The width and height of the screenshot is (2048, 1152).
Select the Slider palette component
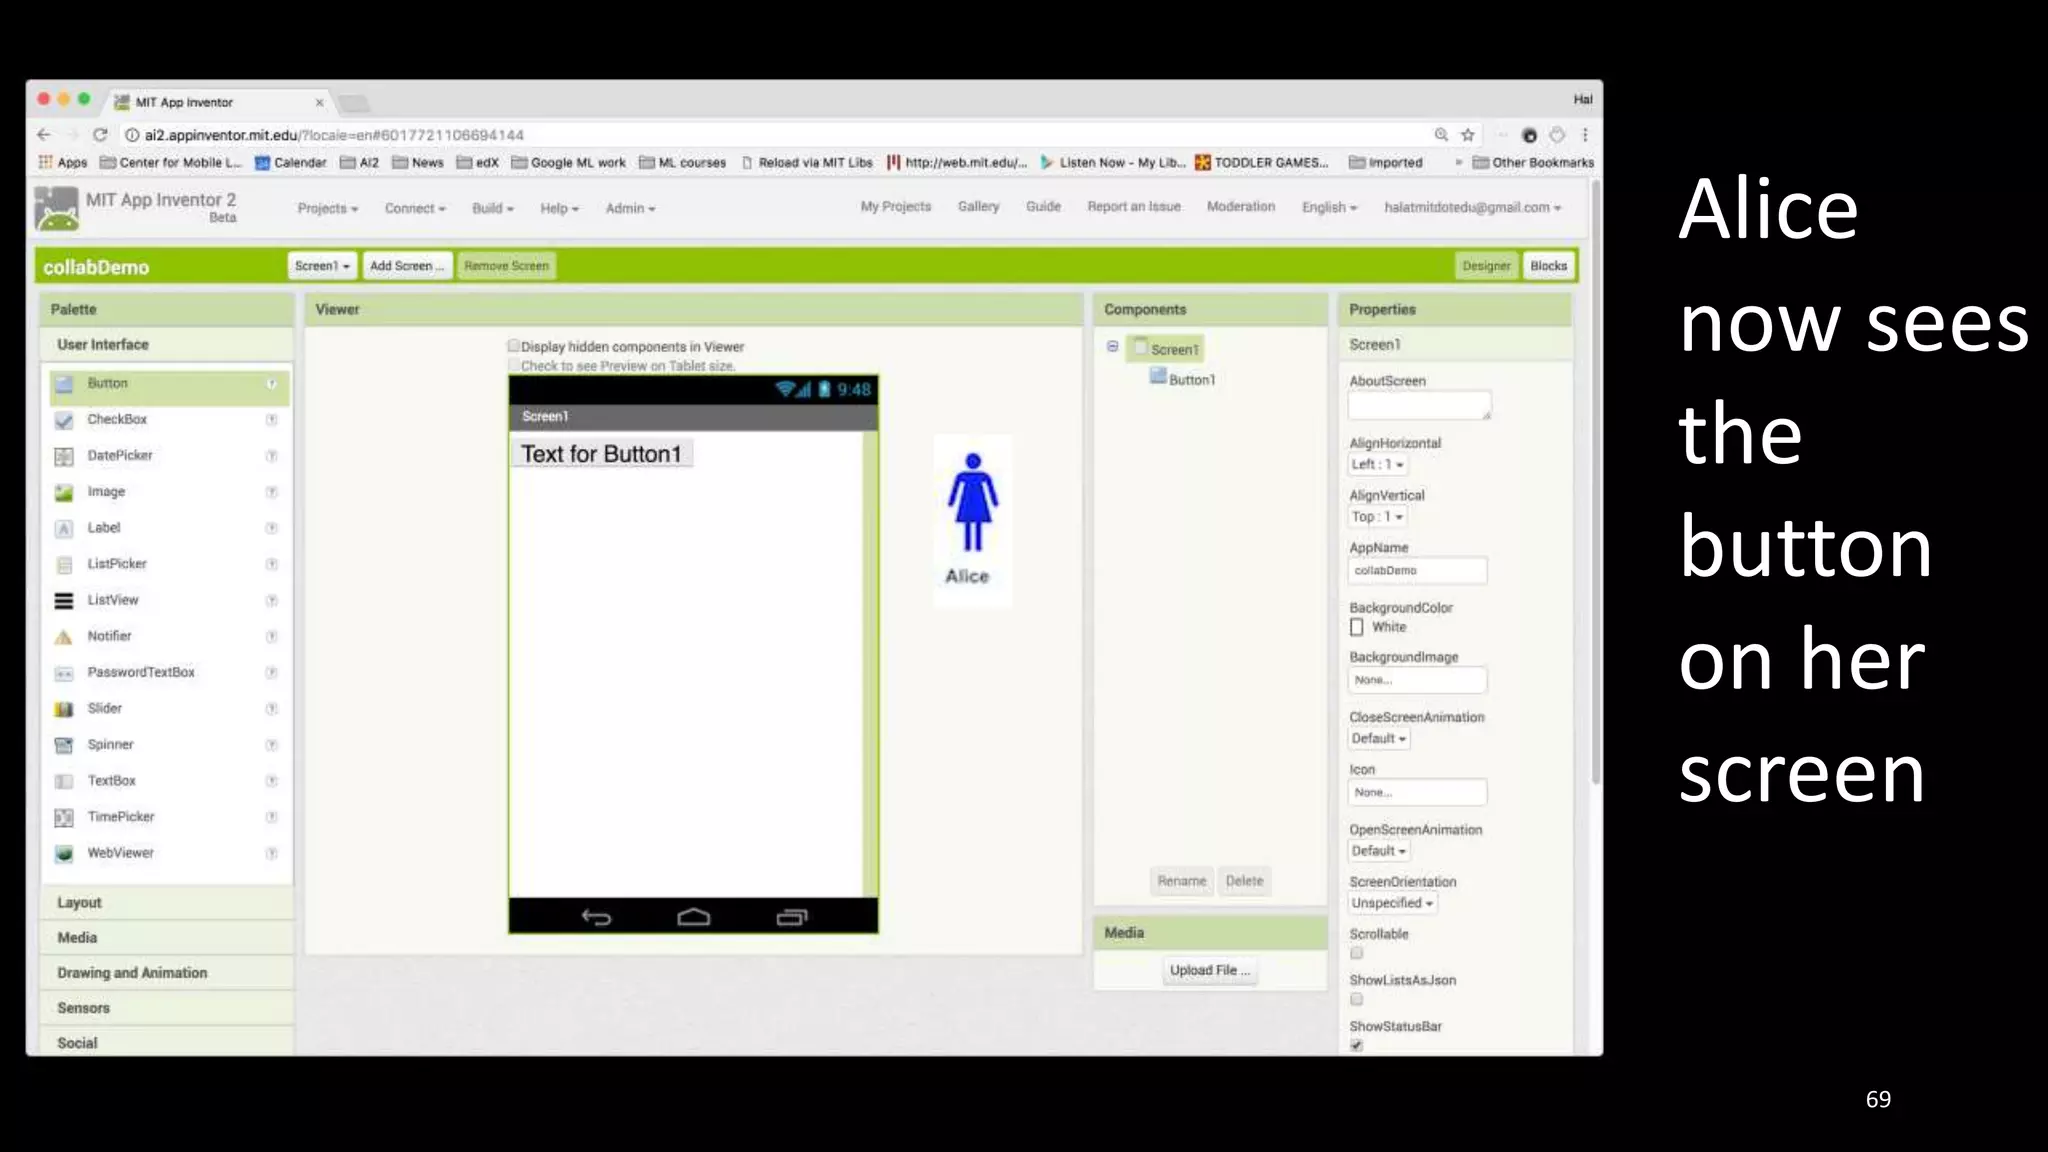pyautogui.click(x=104, y=709)
